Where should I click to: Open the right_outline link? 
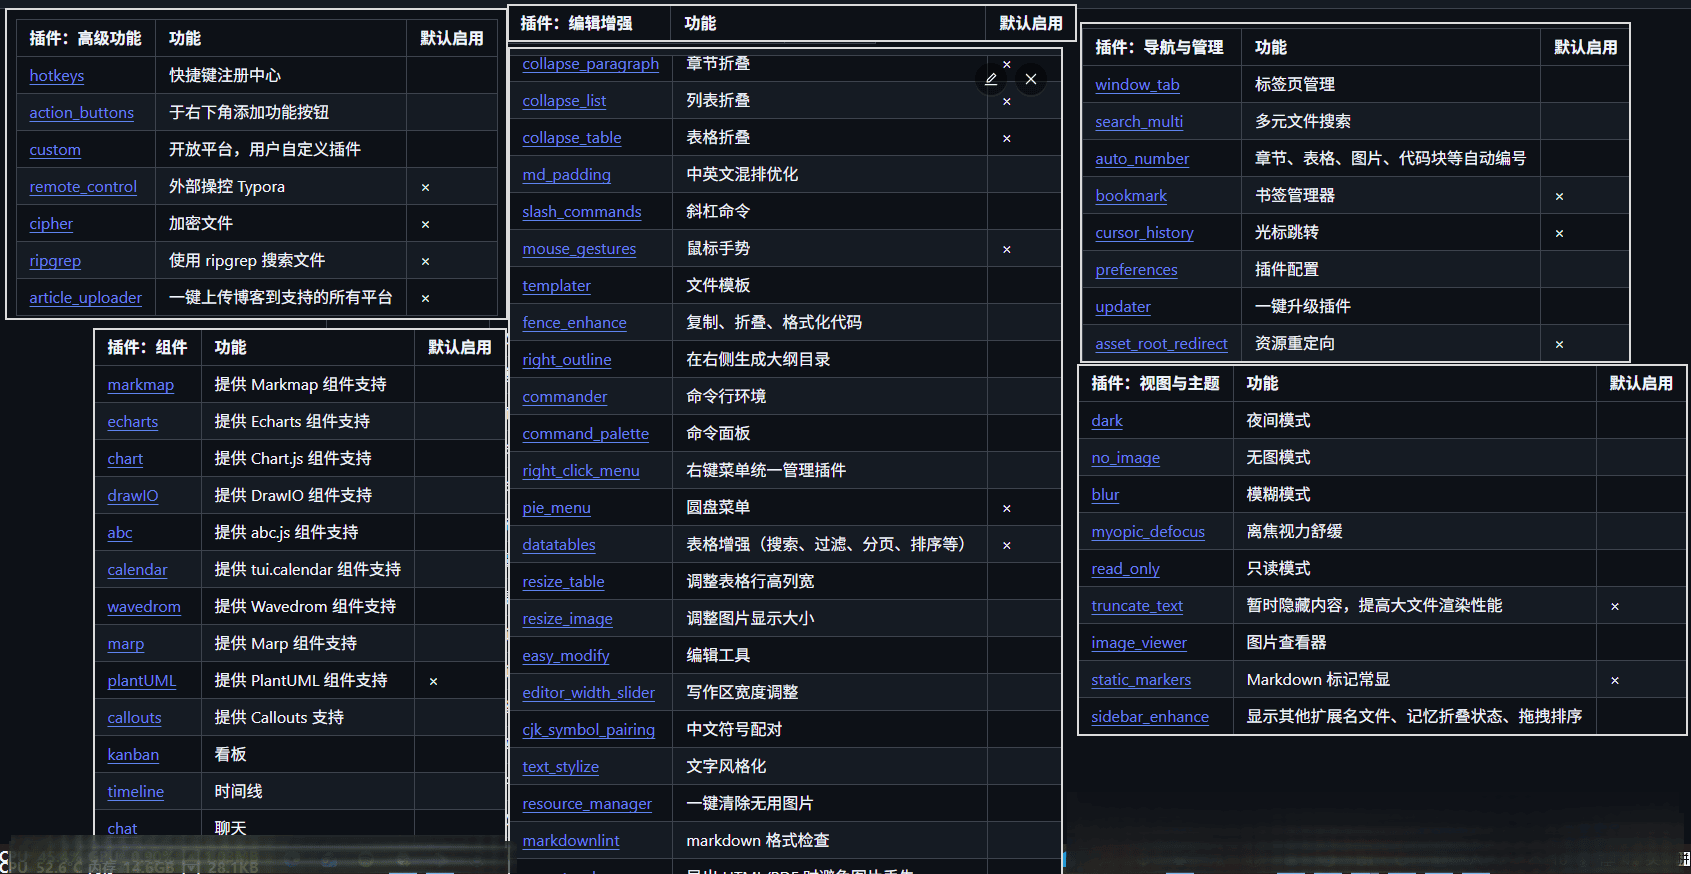pyautogui.click(x=567, y=360)
